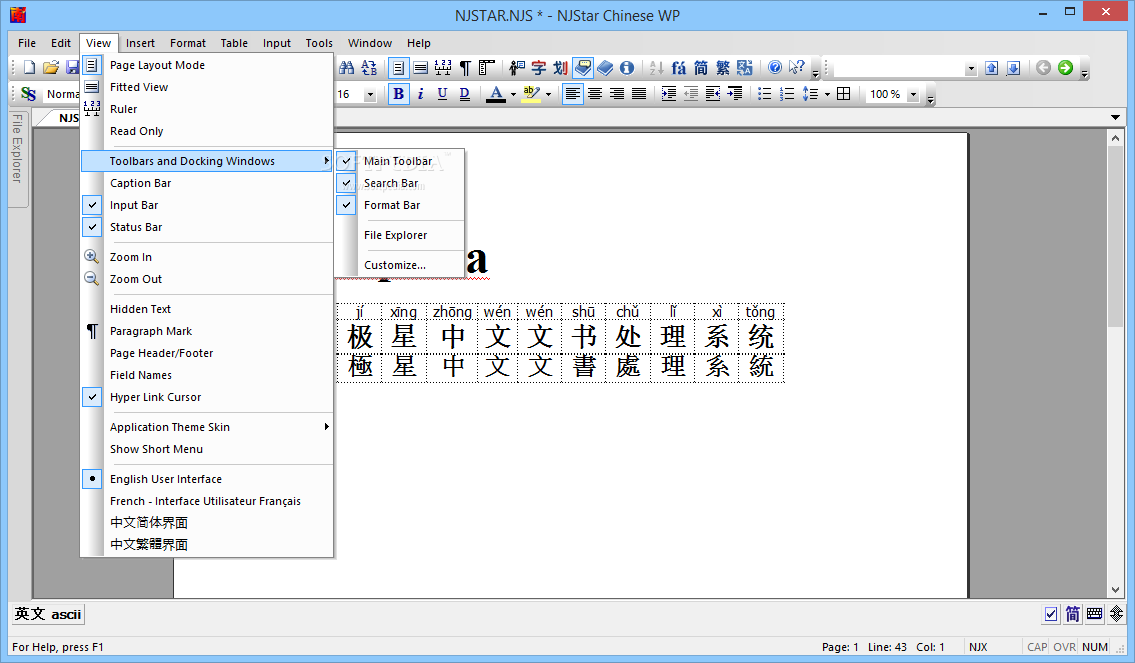Click the What's This pointer help icon

coord(796,68)
